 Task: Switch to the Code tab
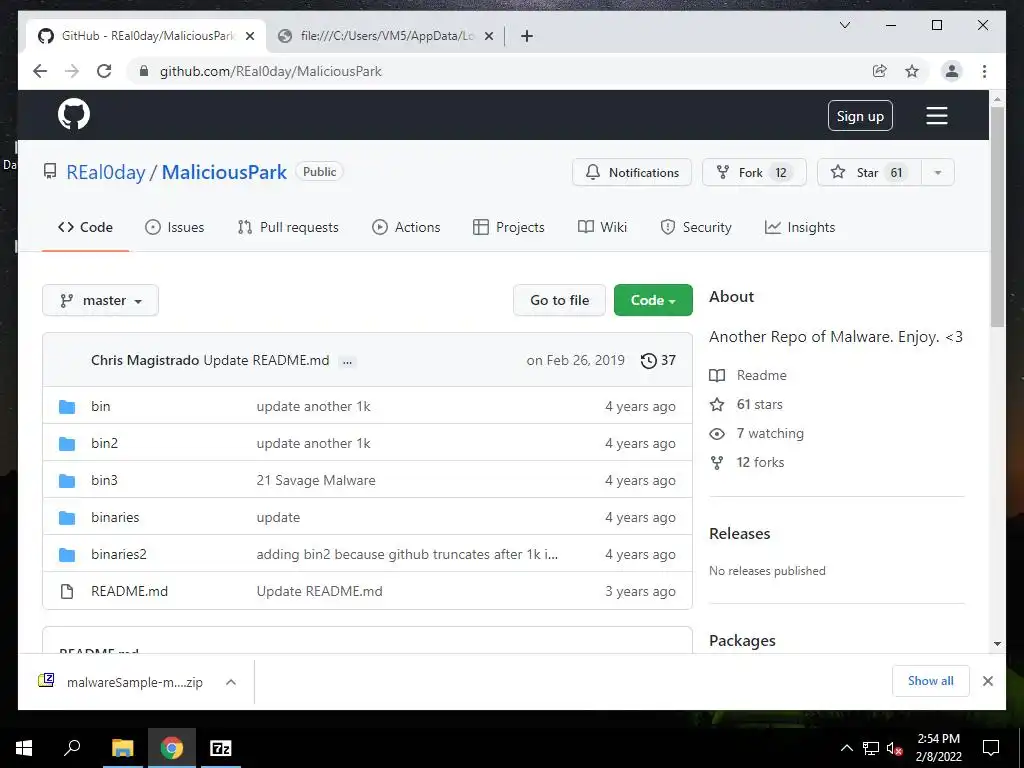[x=86, y=227]
